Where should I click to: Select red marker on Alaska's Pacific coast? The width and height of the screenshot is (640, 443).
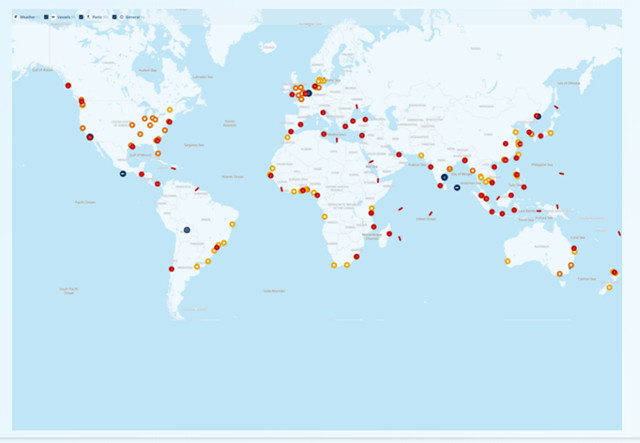[x=66, y=85]
